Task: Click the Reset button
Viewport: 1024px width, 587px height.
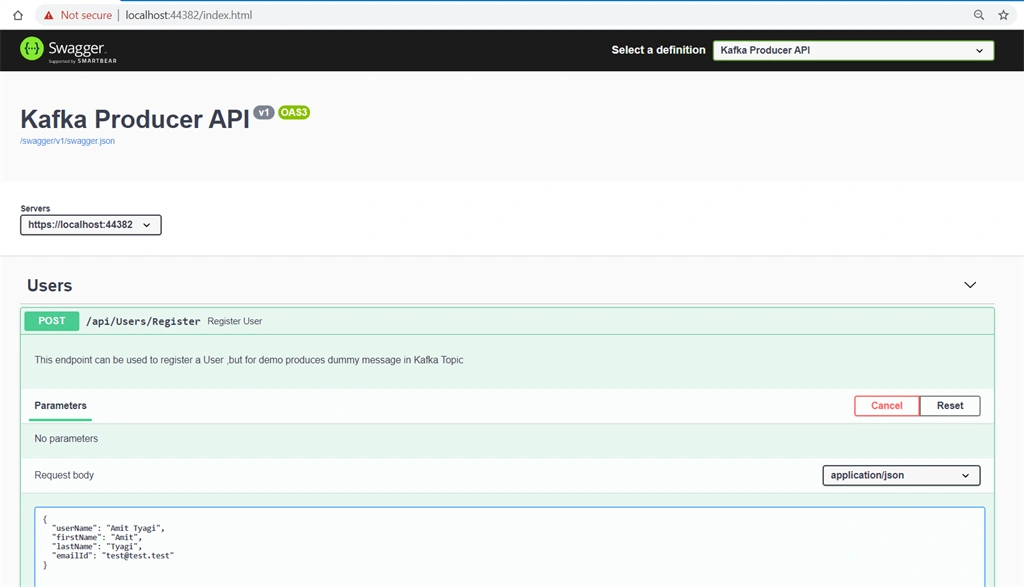Action: (950, 405)
